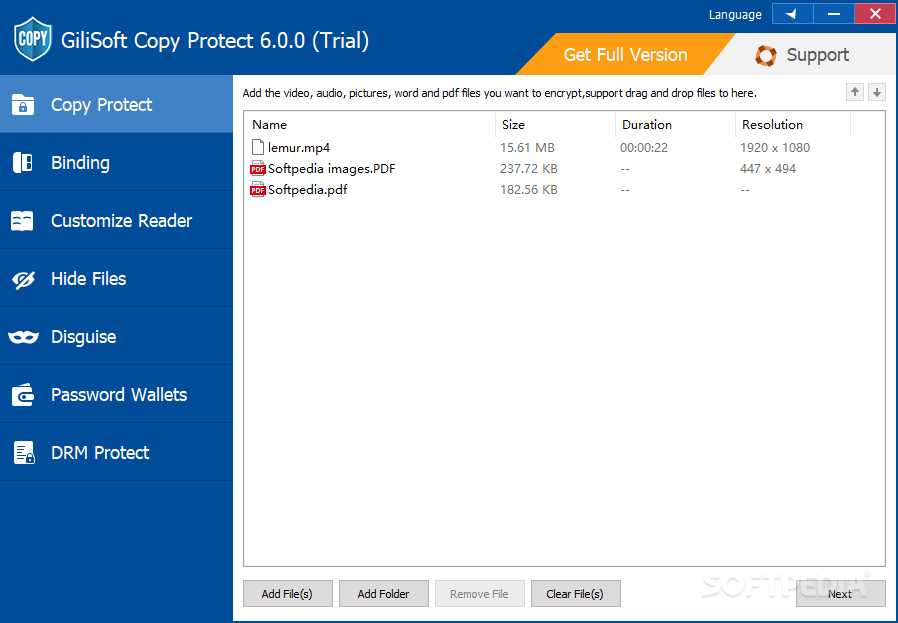Click the 447 x 494 resolution cell
The width and height of the screenshot is (898, 623).
tap(768, 169)
